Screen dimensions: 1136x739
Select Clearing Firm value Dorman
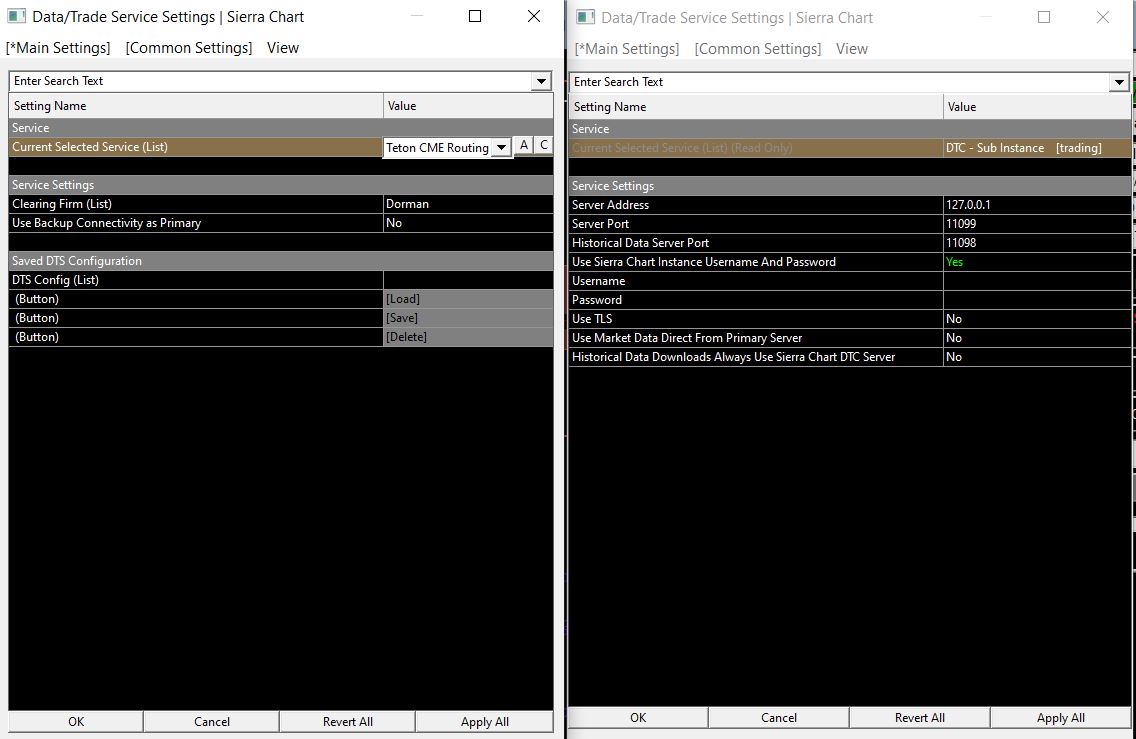468,204
